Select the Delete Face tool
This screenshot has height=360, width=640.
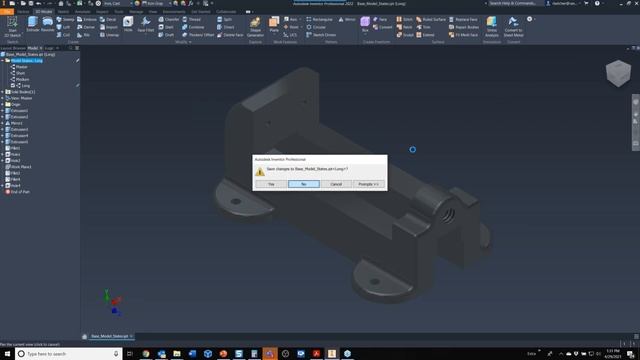click(231, 35)
